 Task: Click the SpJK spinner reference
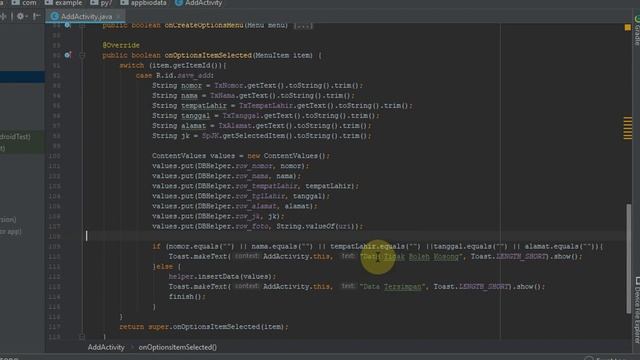(x=210, y=136)
